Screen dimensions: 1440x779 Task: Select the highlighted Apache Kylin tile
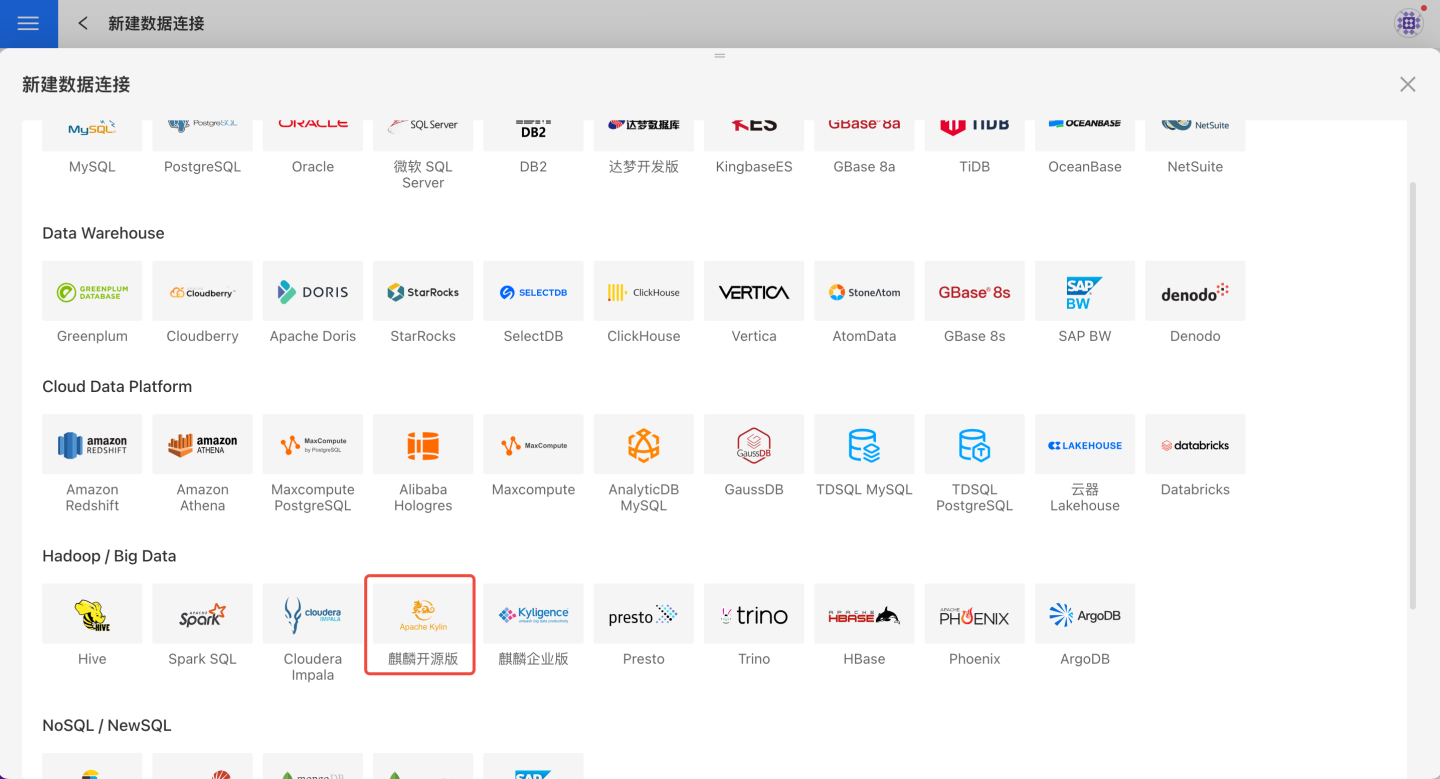[423, 615]
